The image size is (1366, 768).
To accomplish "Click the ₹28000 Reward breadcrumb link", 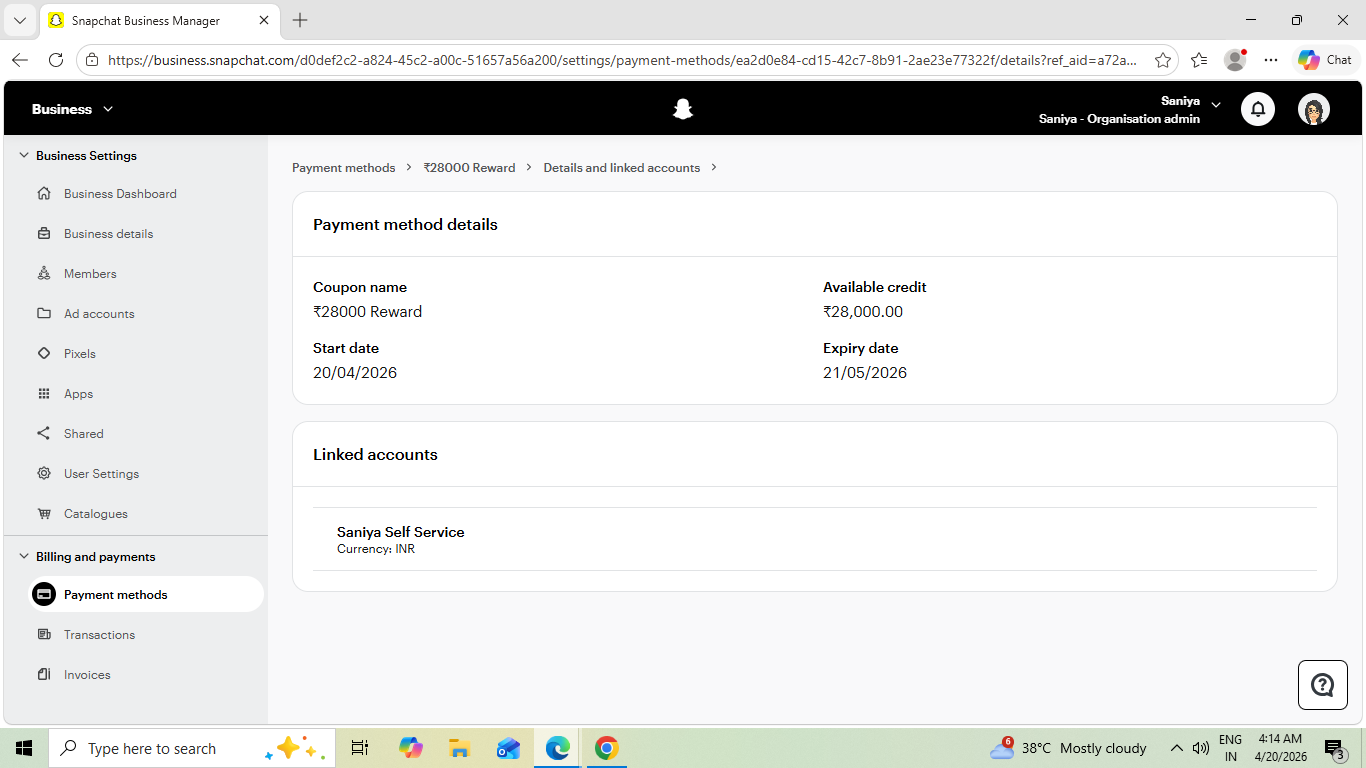I will [x=469, y=167].
